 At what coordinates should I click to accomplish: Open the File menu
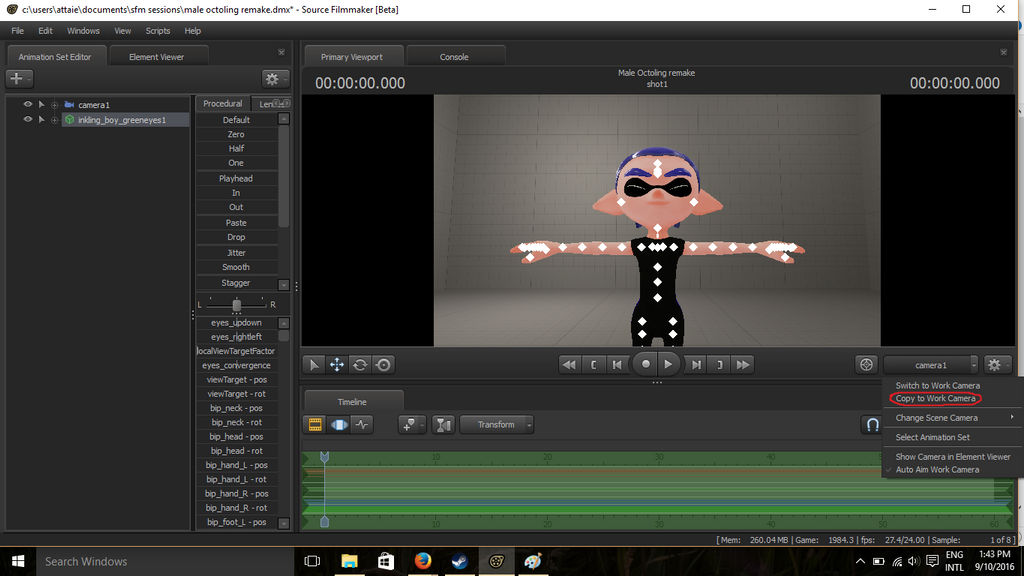click(x=18, y=31)
